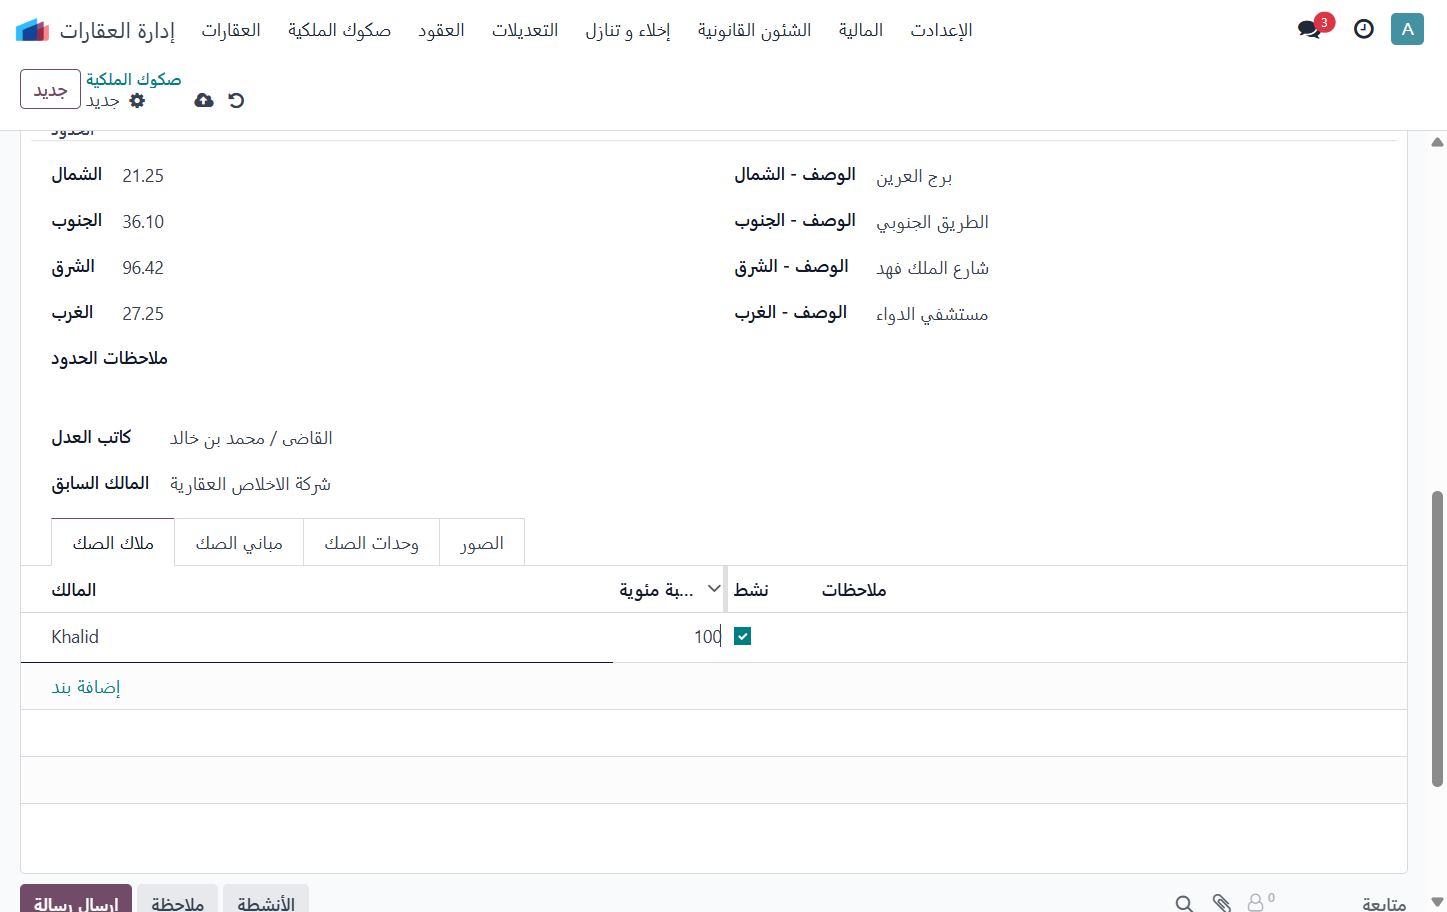
Task: Click متابعة follow button
Action: pos(1384,903)
